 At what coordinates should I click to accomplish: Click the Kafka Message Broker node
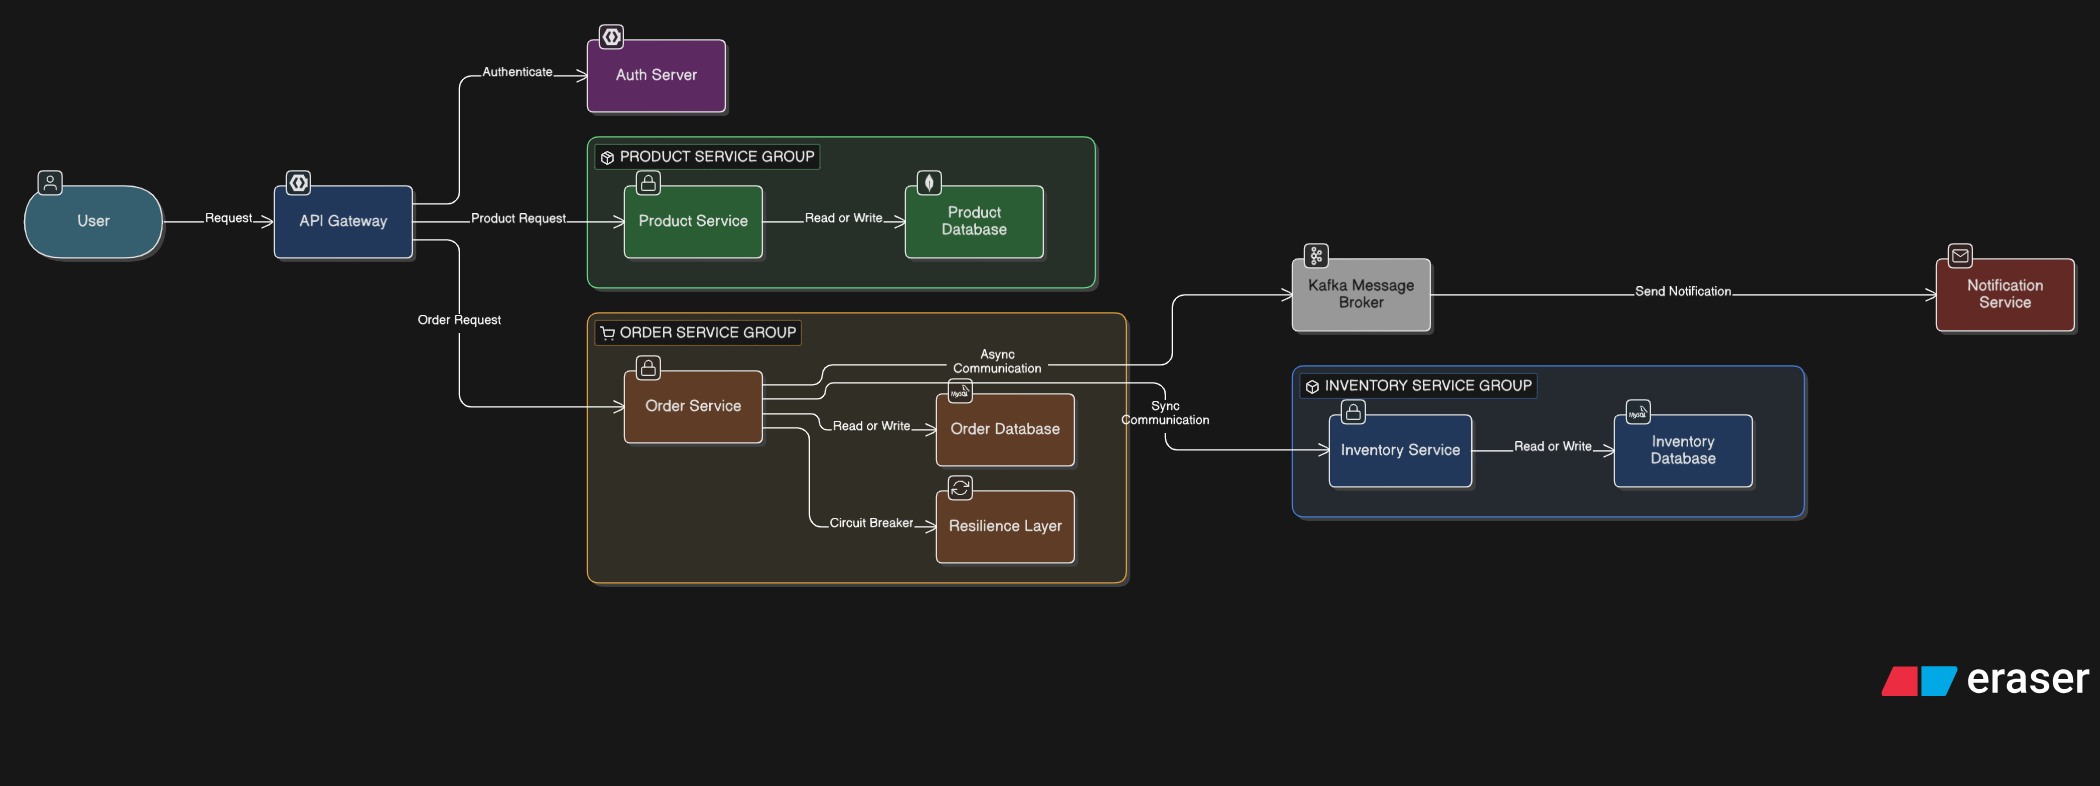pos(1361,295)
